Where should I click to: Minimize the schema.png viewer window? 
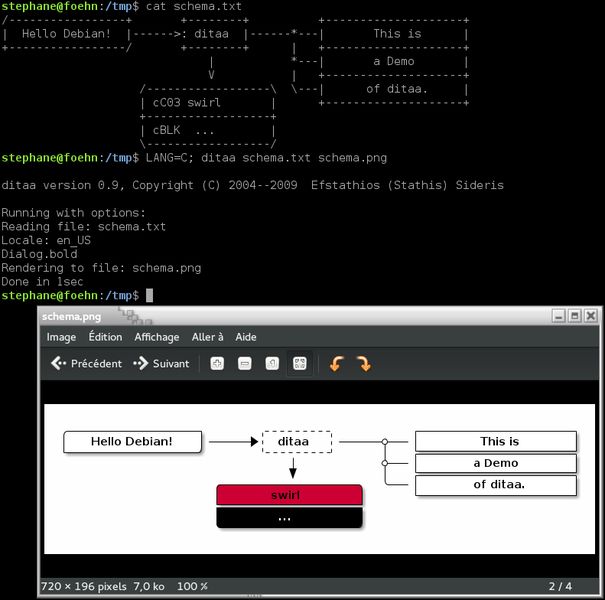tap(558, 316)
